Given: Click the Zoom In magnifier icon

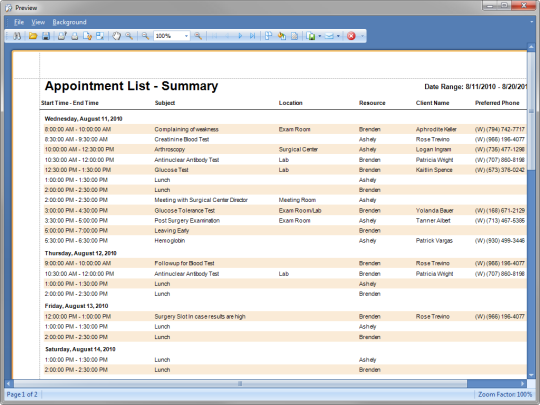Looking at the screenshot, I should 198,36.
